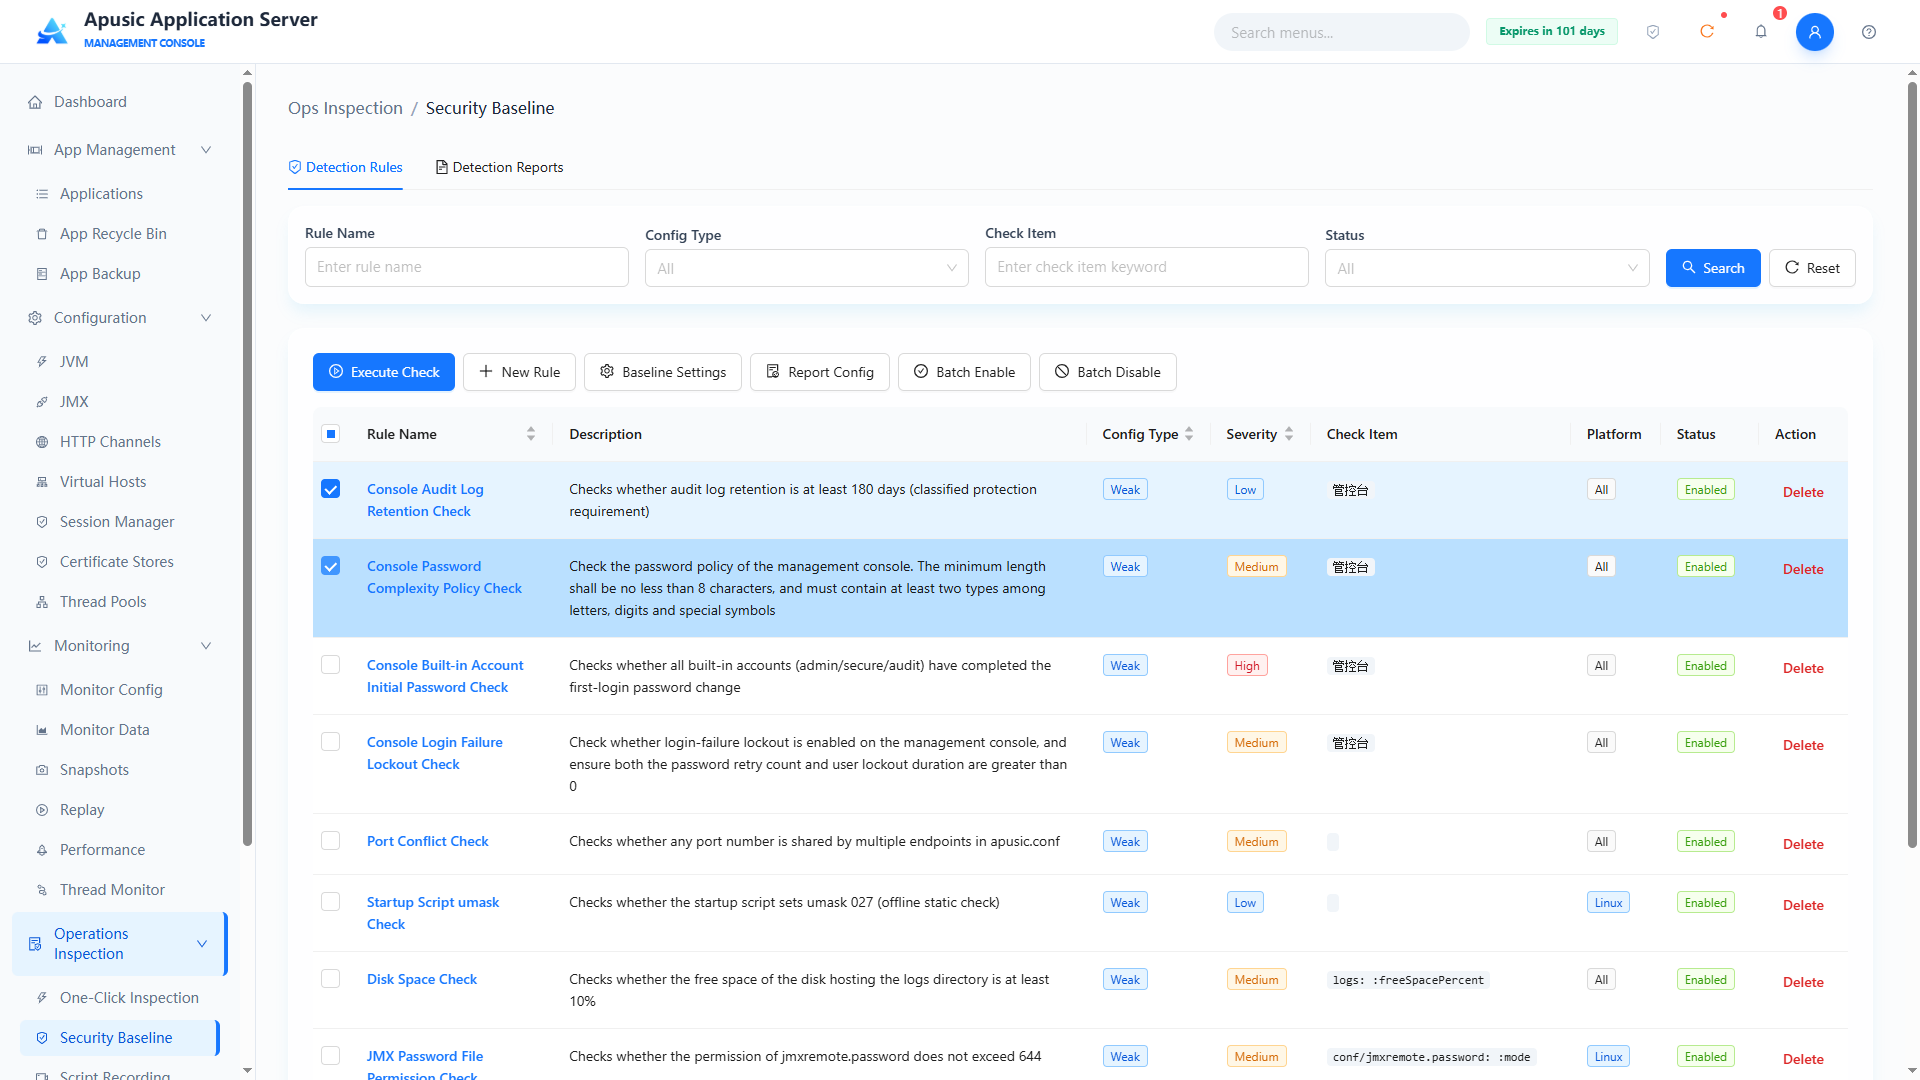Click the JVM icon in sidebar
The width and height of the screenshot is (1920, 1080).
coord(42,362)
